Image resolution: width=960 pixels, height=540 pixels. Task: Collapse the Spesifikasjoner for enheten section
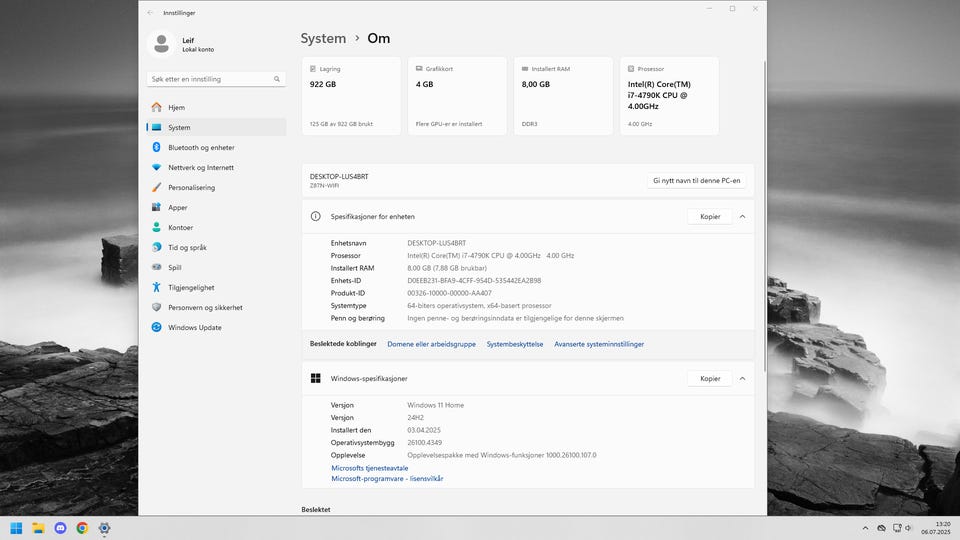point(742,216)
